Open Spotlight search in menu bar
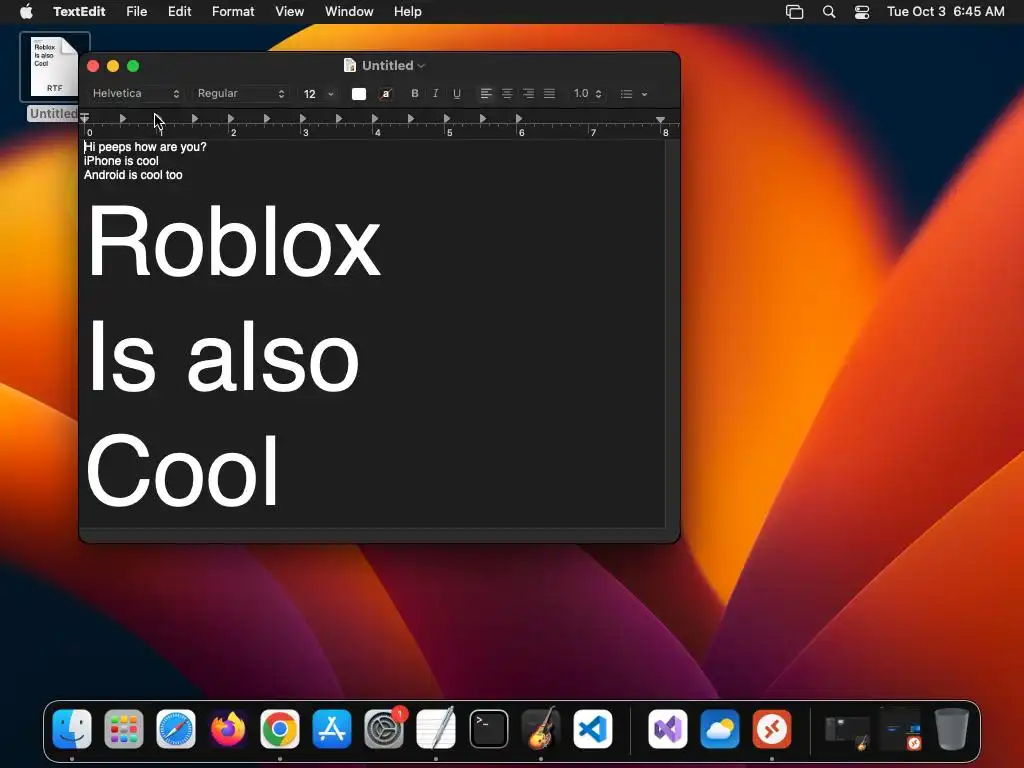Image resolution: width=1024 pixels, height=768 pixels. click(829, 11)
